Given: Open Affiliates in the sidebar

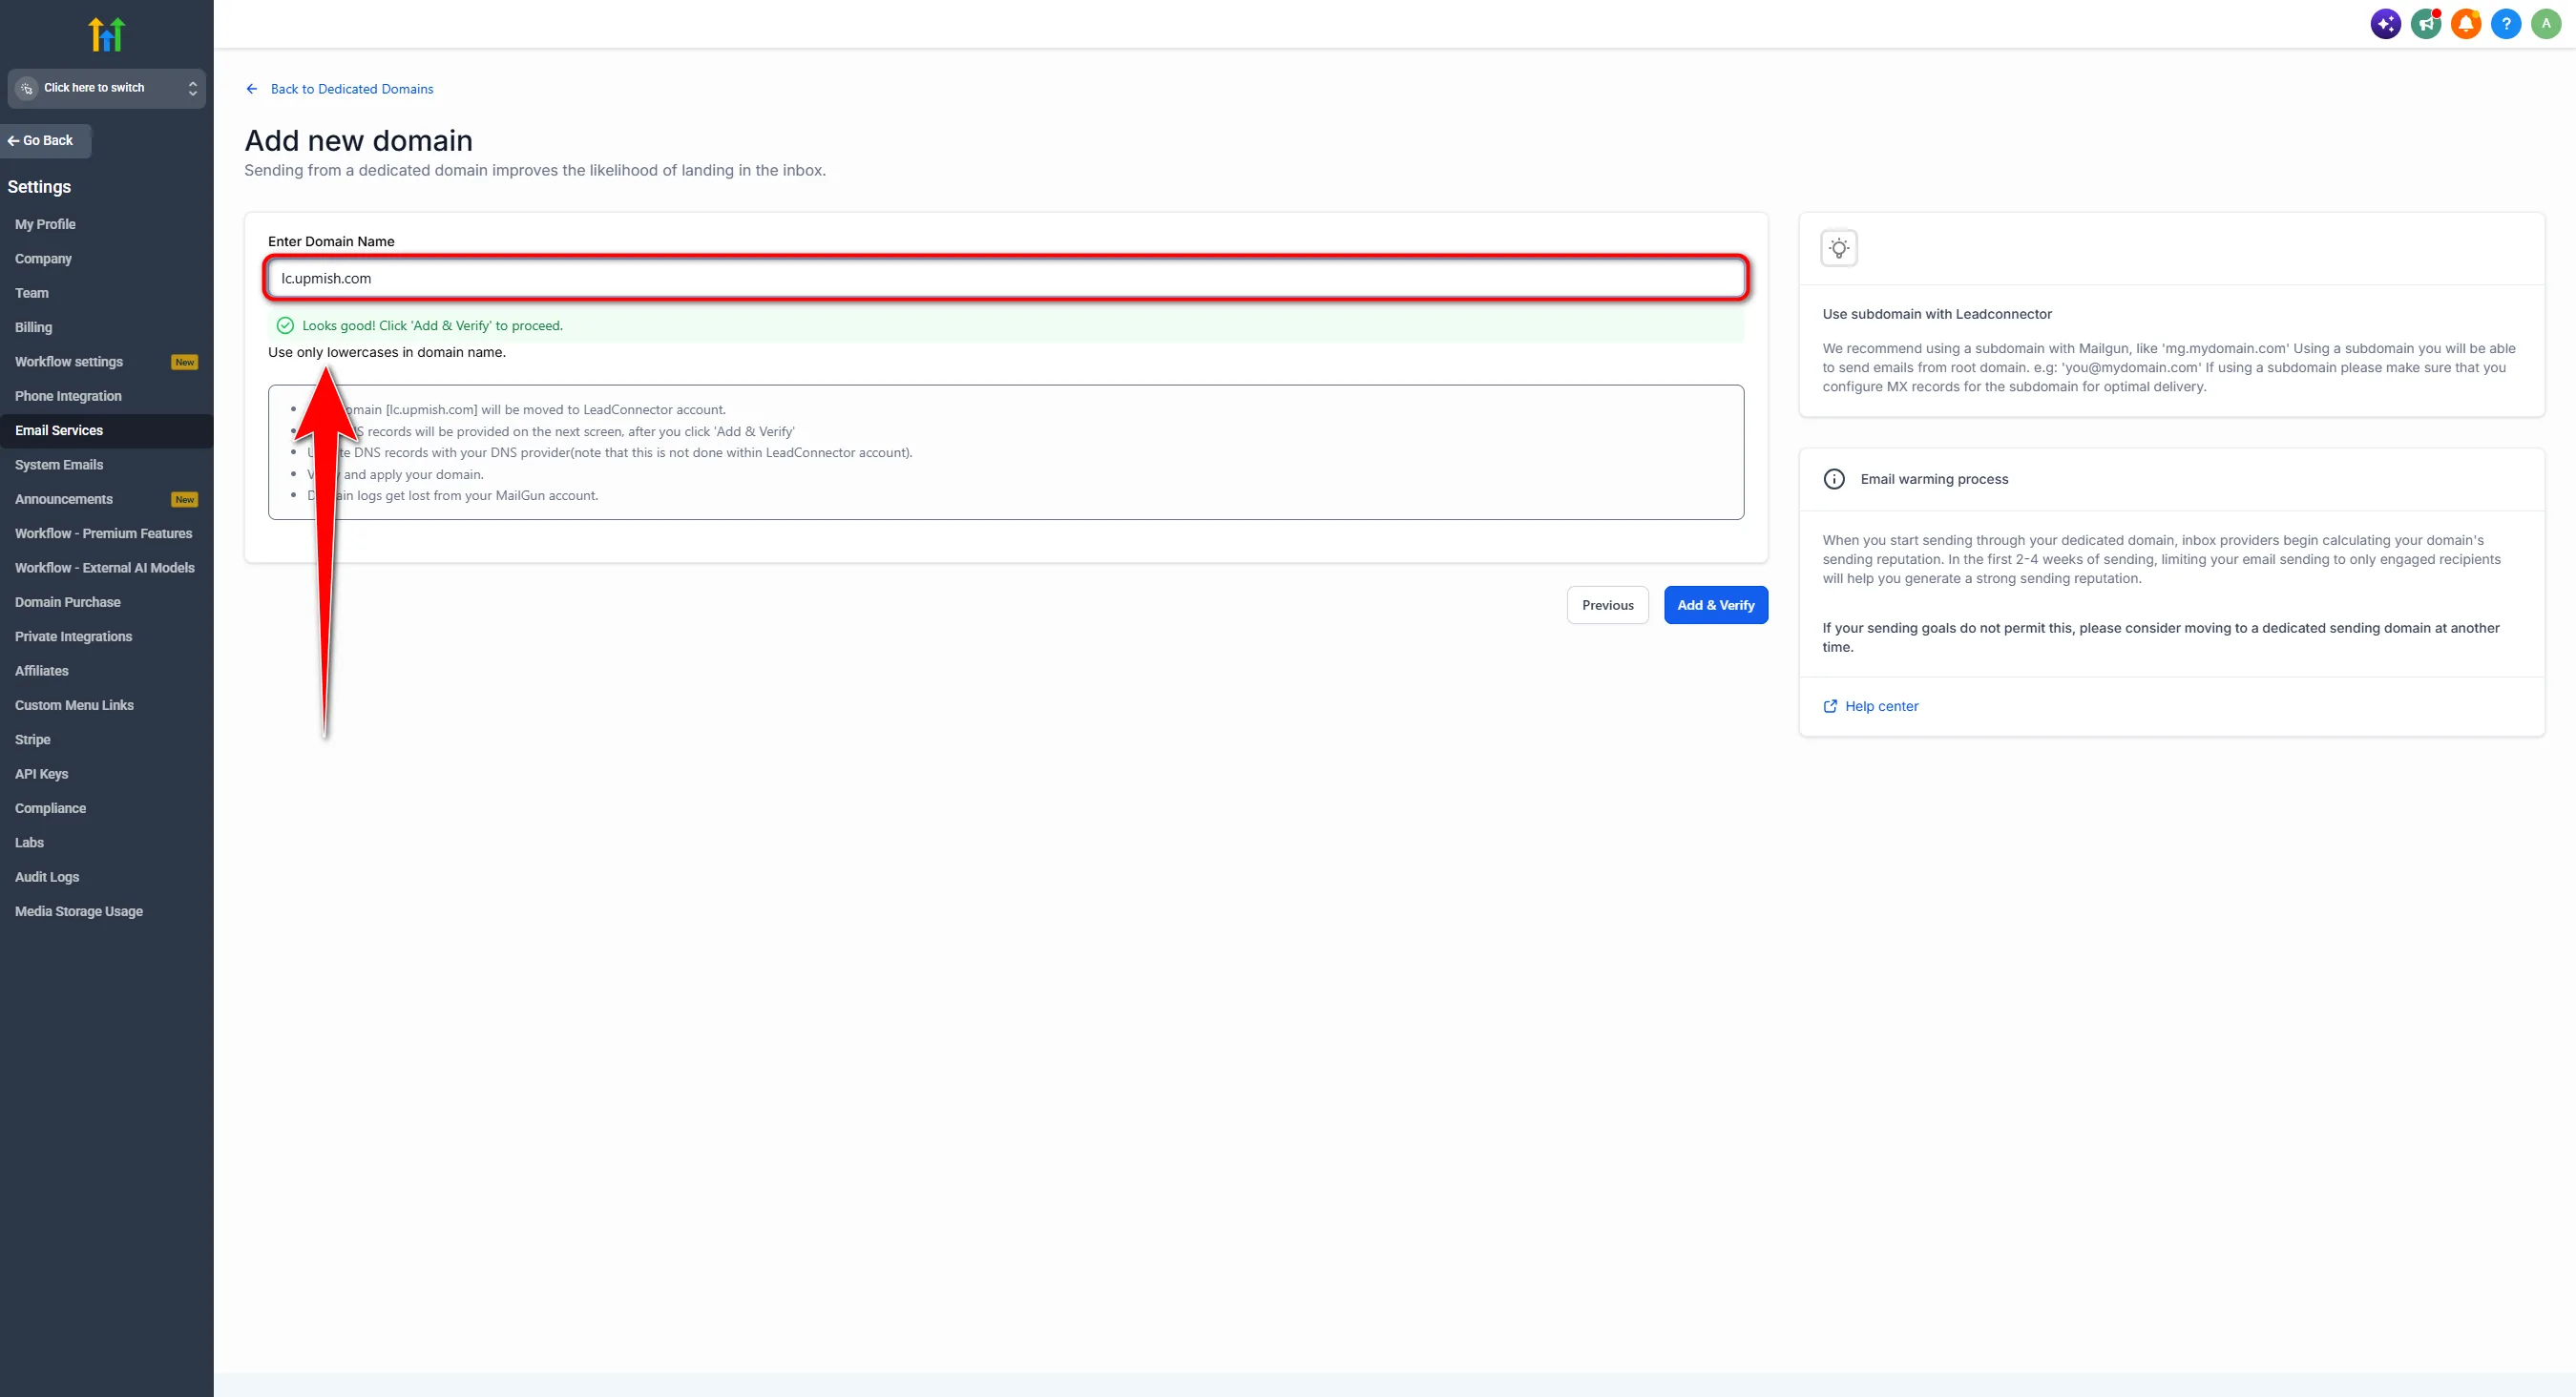Looking at the screenshot, I should 42,671.
